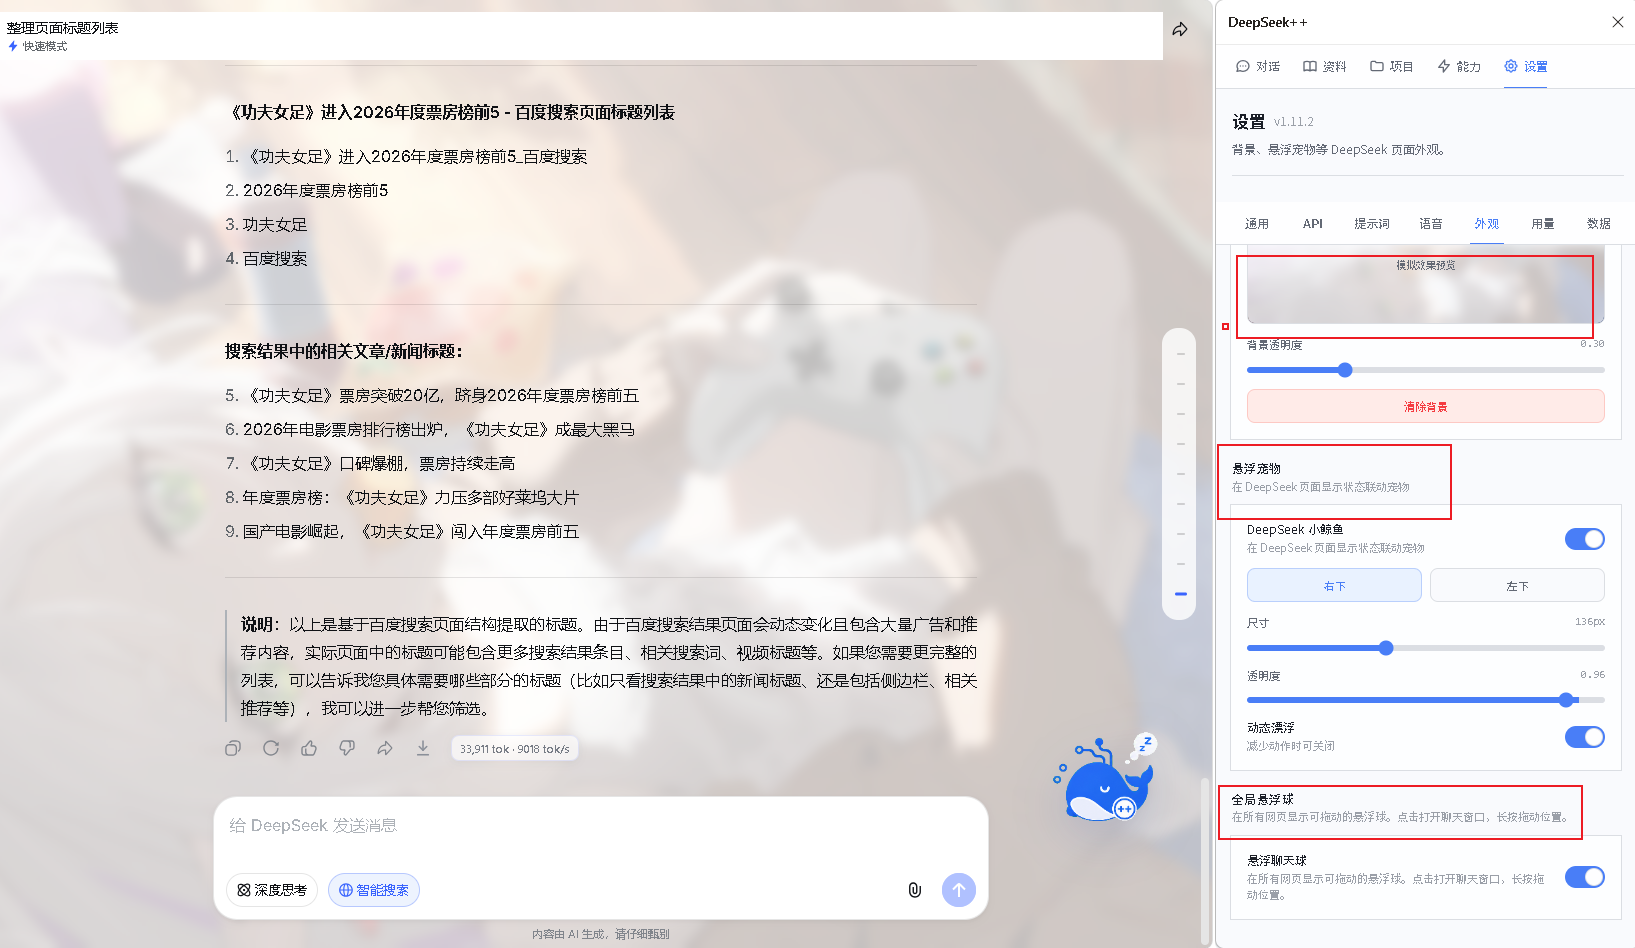Click the floating whale pet
Viewport: 1635px width, 948px height.
pyautogui.click(x=1104, y=780)
